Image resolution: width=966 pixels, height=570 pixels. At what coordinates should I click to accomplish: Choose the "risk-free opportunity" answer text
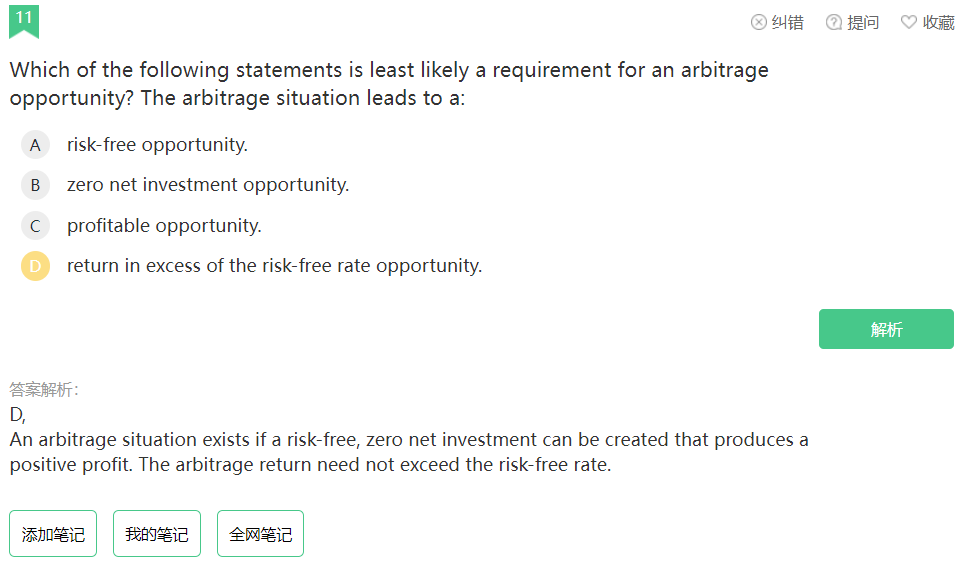157,145
